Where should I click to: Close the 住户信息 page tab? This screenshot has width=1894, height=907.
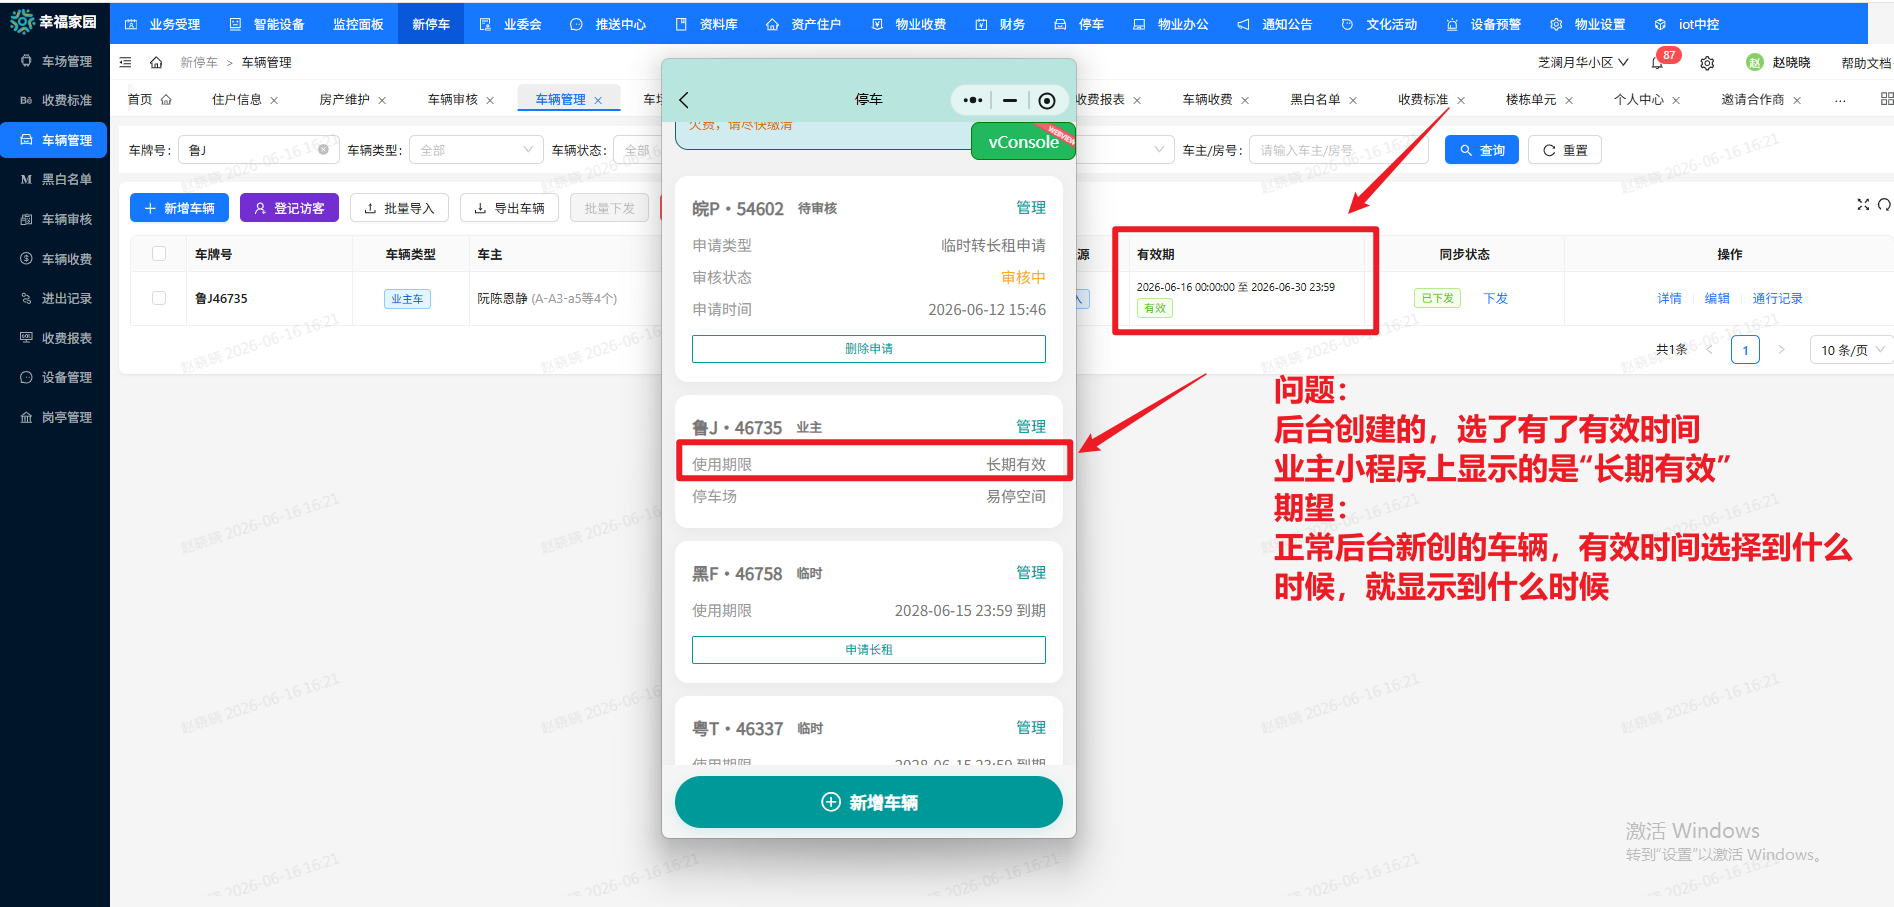point(274,100)
